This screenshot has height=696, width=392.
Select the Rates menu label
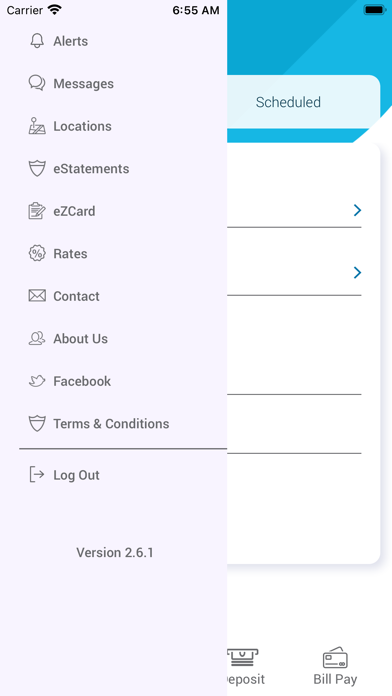[x=70, y=253]
